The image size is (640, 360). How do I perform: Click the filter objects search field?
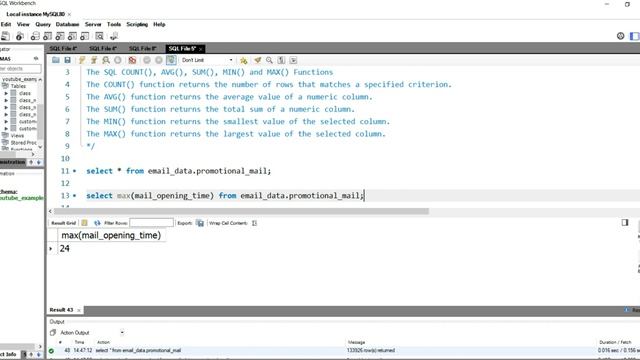click(20, 69)
